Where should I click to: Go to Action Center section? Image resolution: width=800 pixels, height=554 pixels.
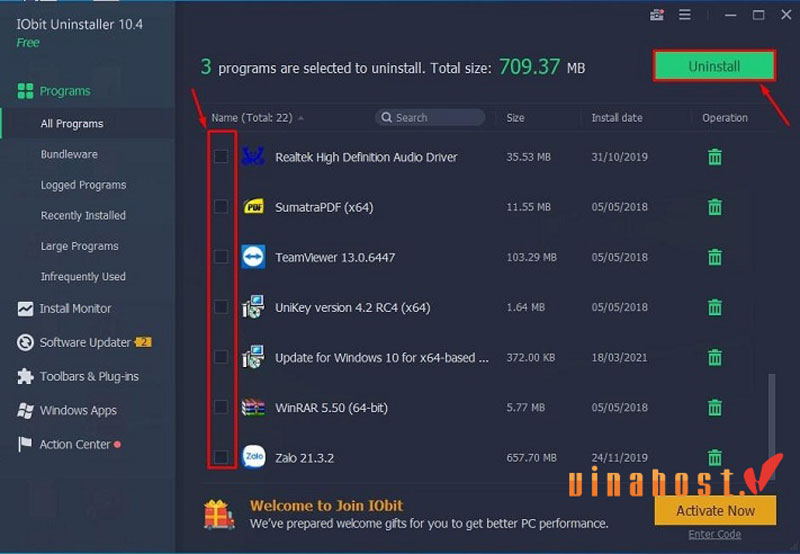tap(75, 444)
